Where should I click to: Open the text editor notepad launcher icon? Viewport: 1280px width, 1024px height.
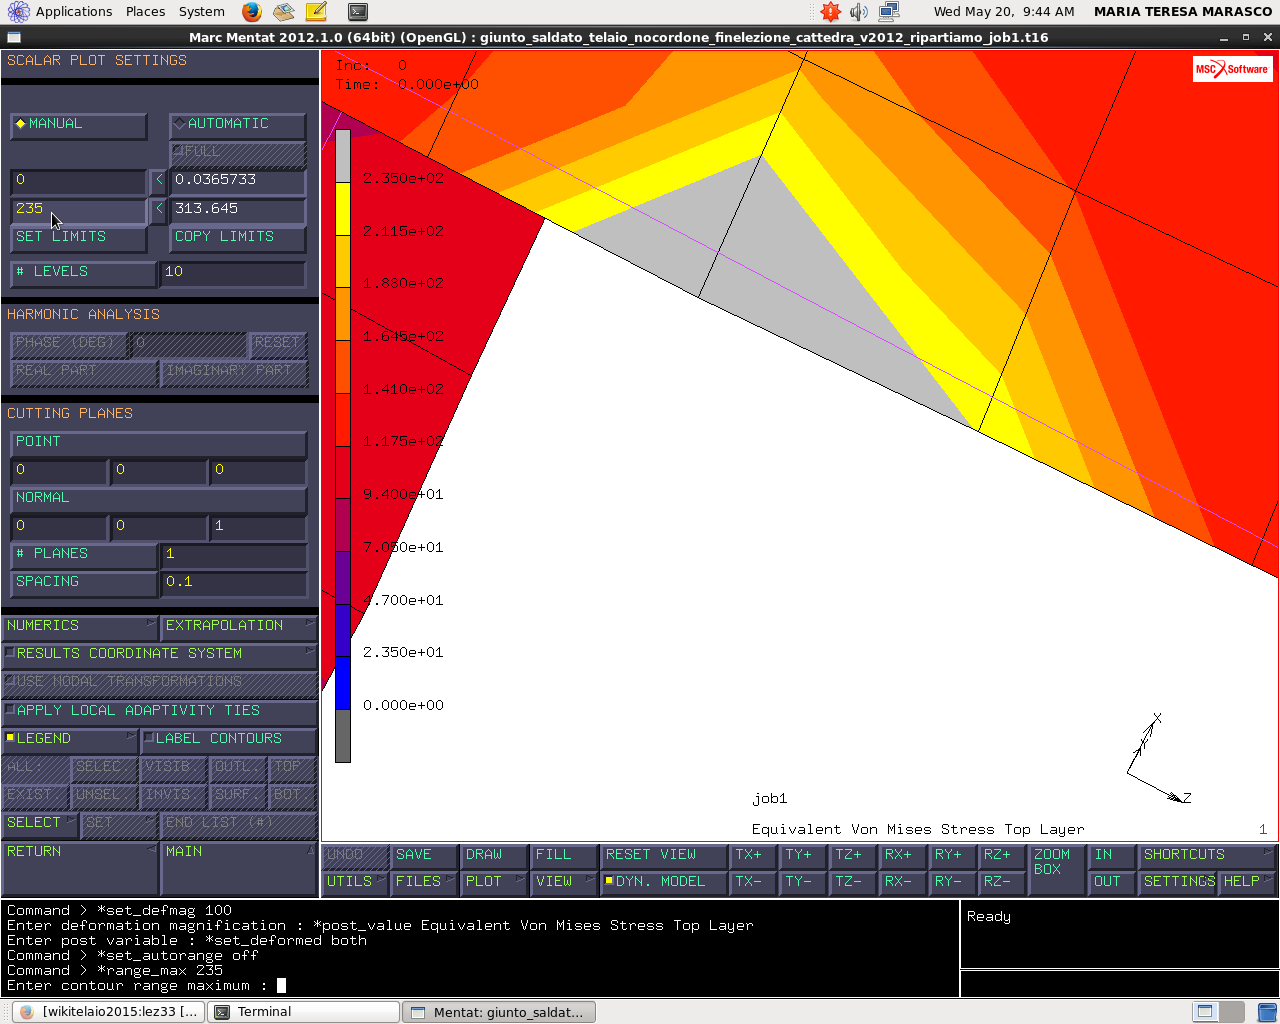point(316,12)
